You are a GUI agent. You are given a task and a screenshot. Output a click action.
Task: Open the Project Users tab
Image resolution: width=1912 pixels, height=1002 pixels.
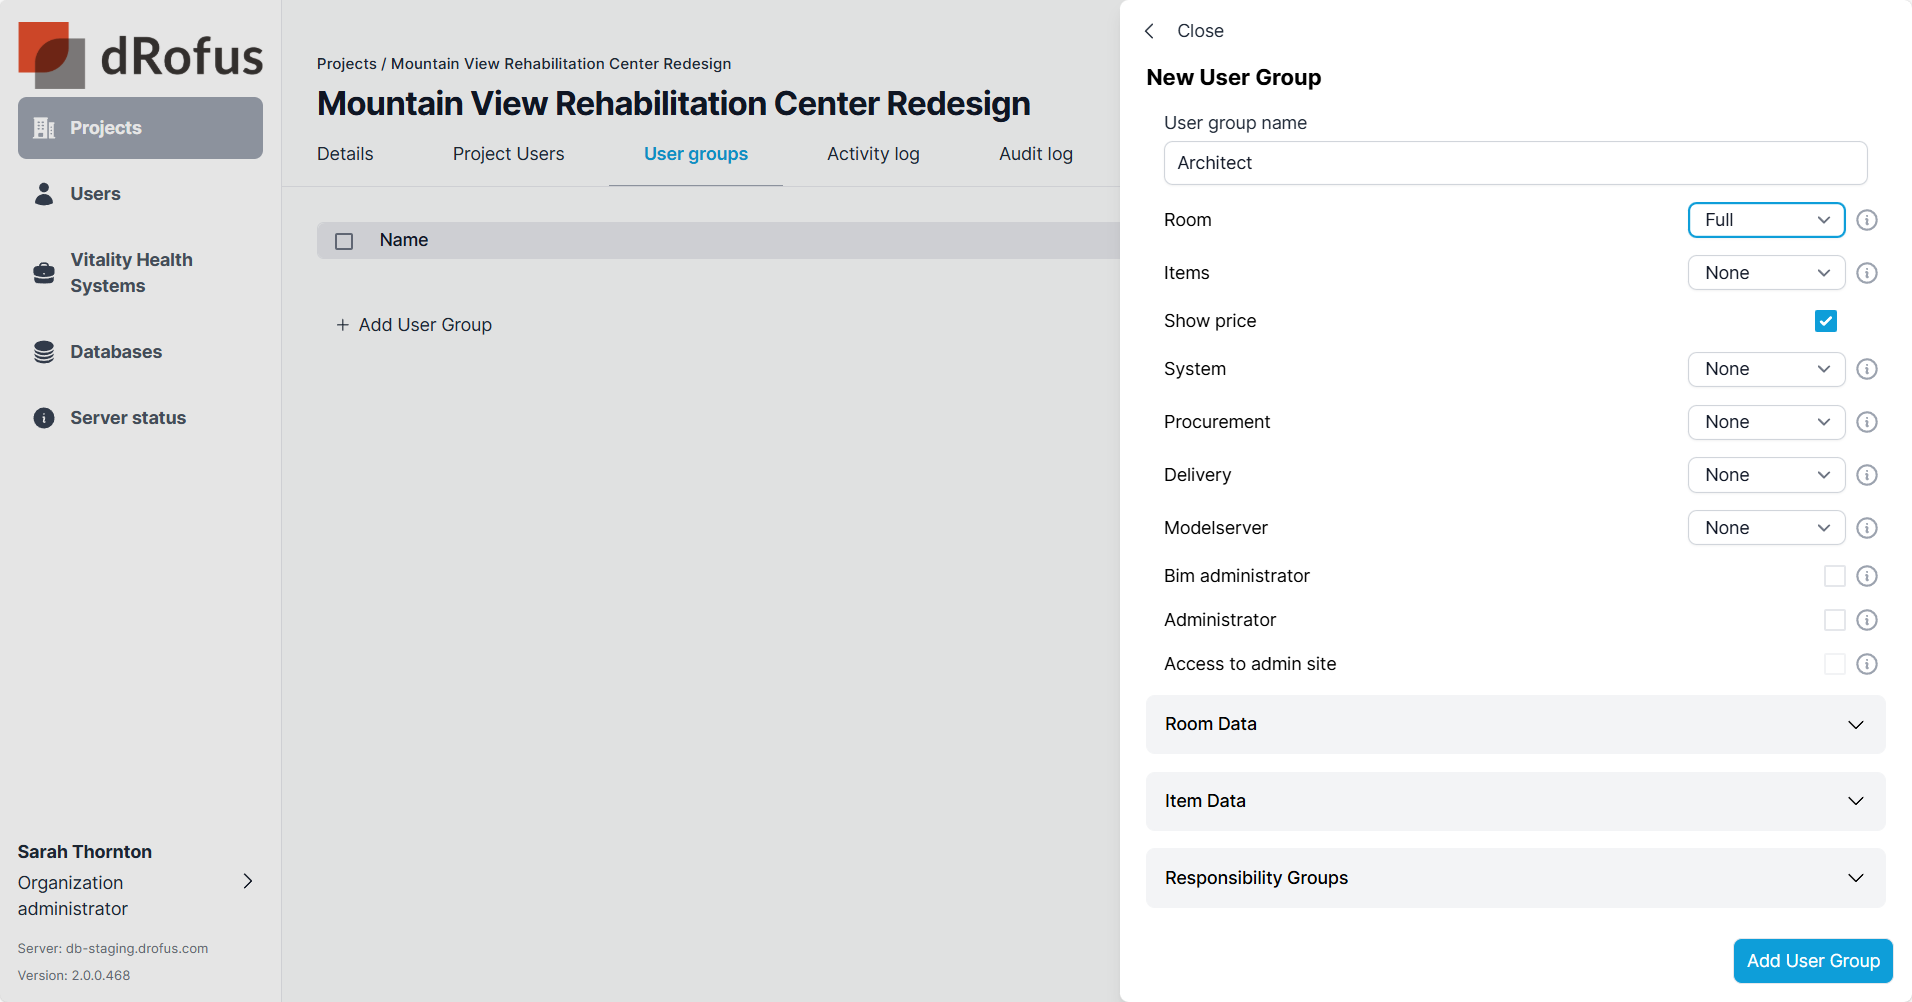pyautogui.click(x=508, y=154)
